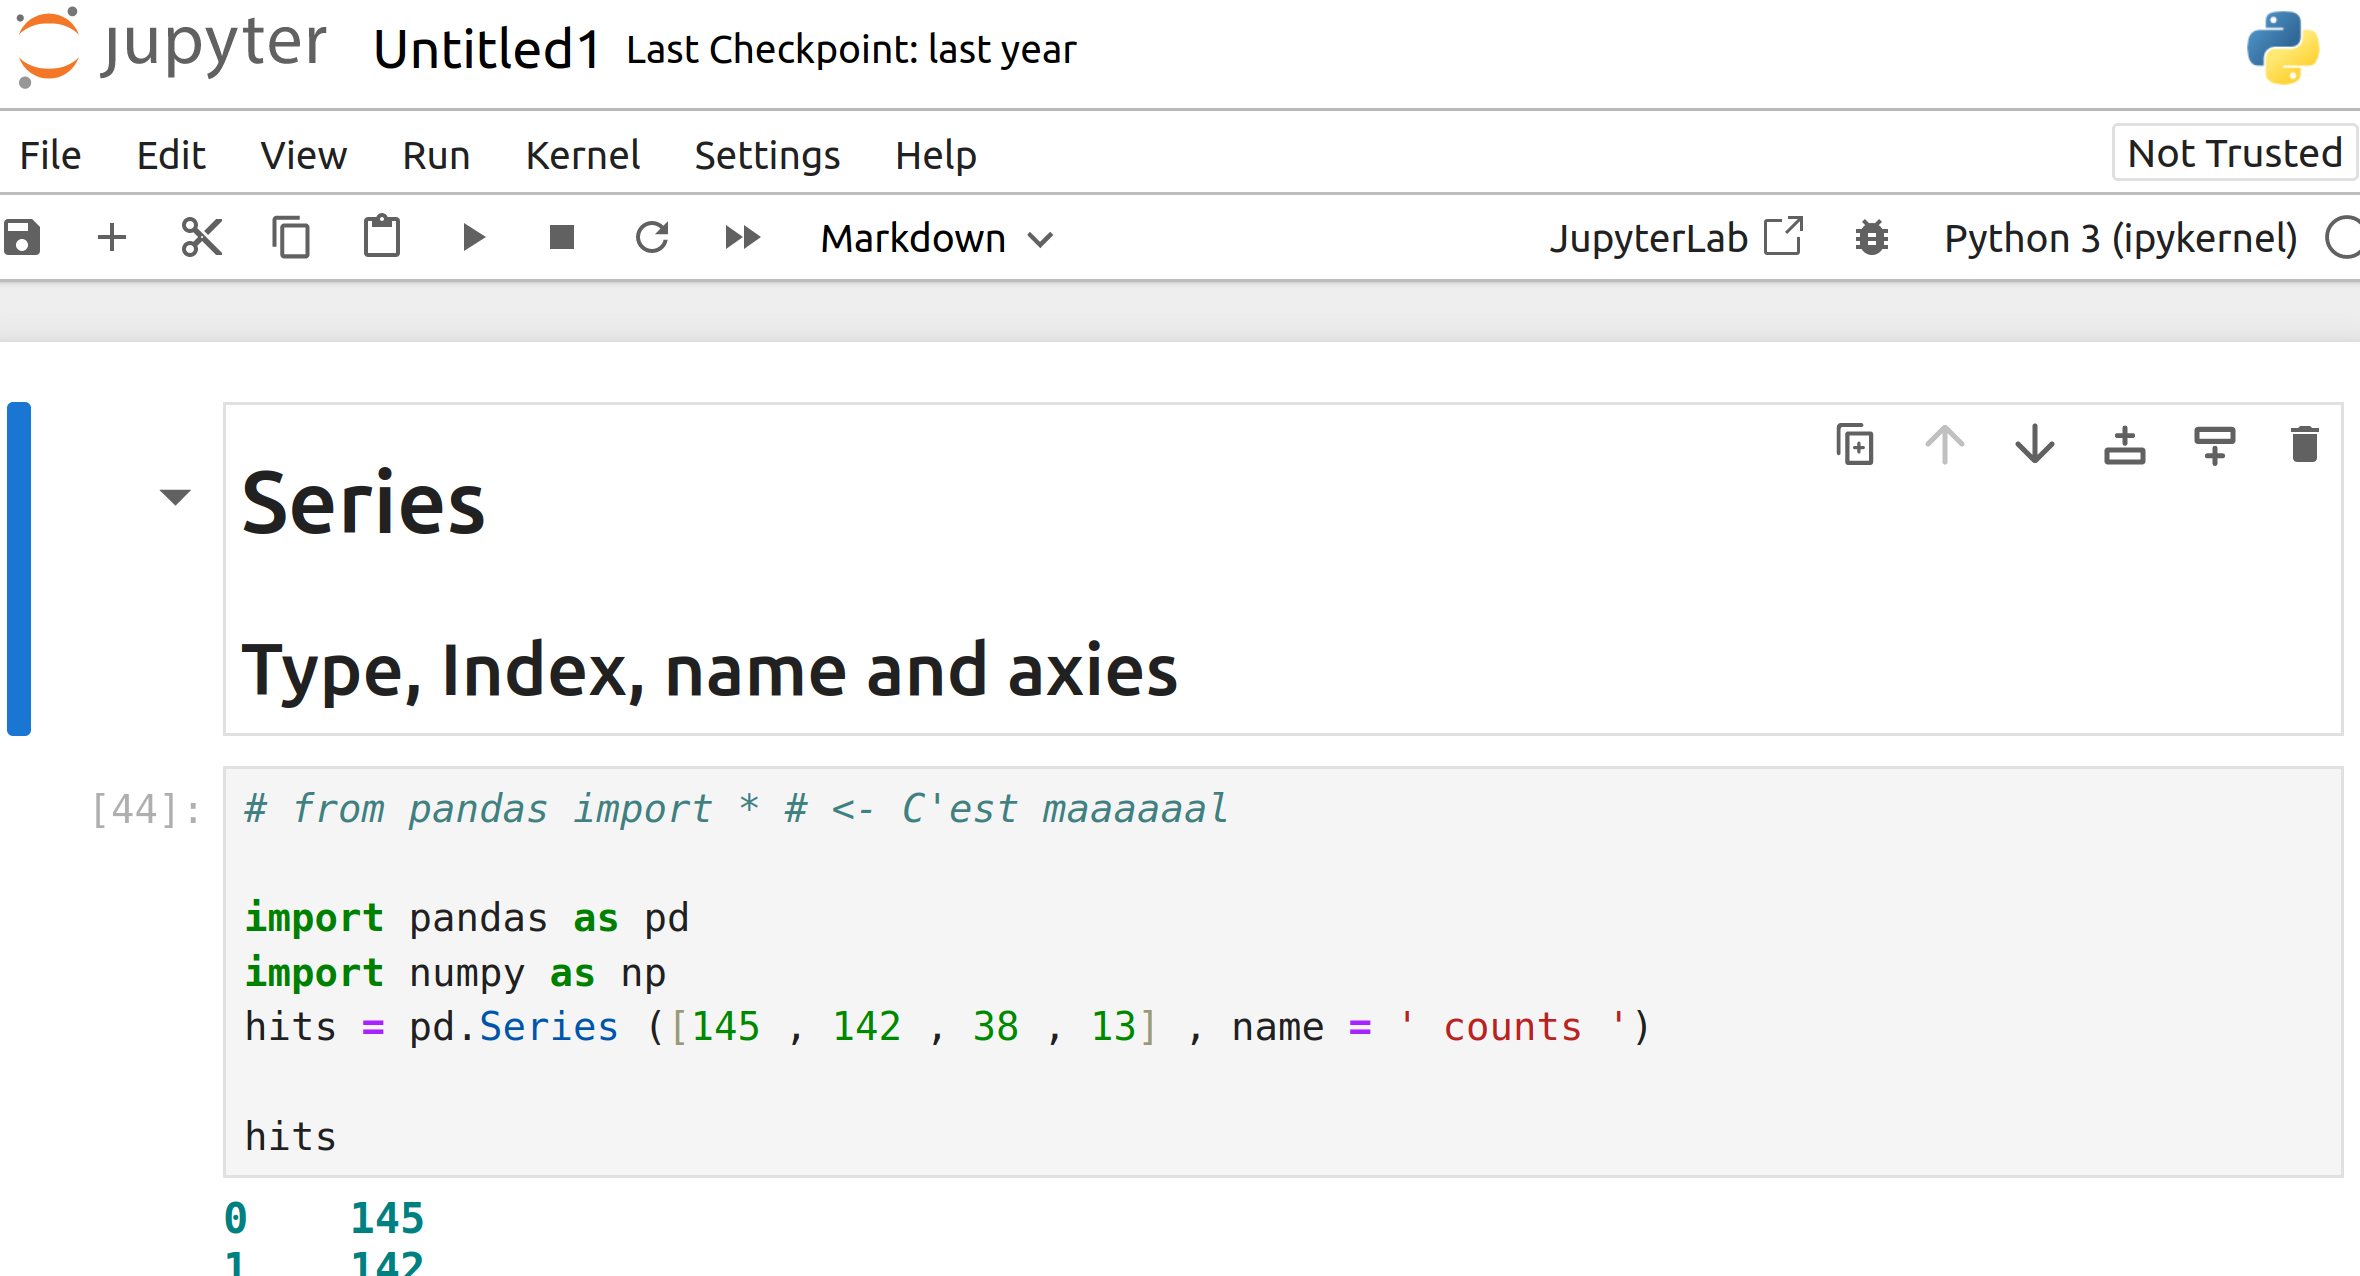Image resolution: width=2360 pixels, height=1276 pixels.
Task: Cut selected cell with scissors icon
Action: tap(201, 238)
